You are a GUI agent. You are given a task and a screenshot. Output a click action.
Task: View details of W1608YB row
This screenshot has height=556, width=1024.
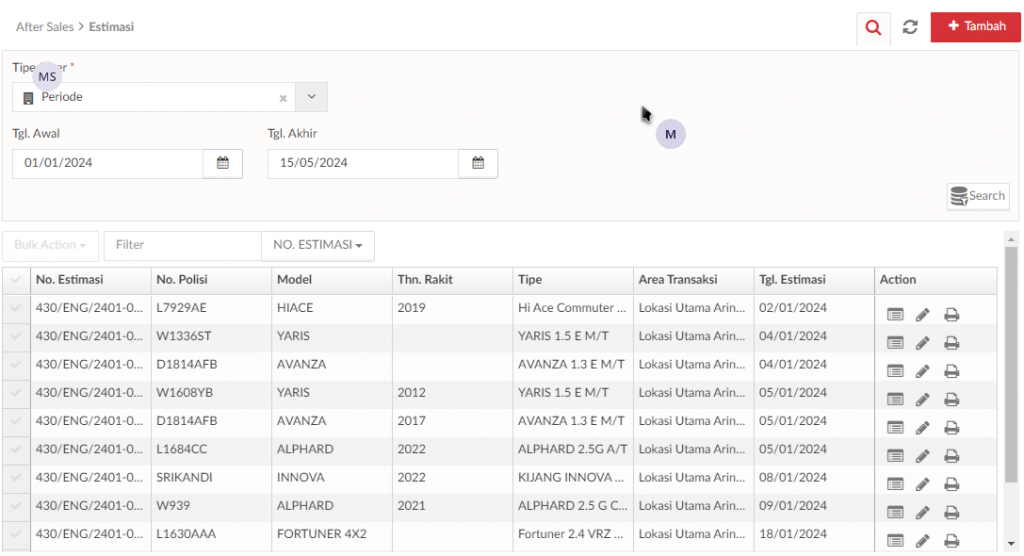(x=895, y=399)
